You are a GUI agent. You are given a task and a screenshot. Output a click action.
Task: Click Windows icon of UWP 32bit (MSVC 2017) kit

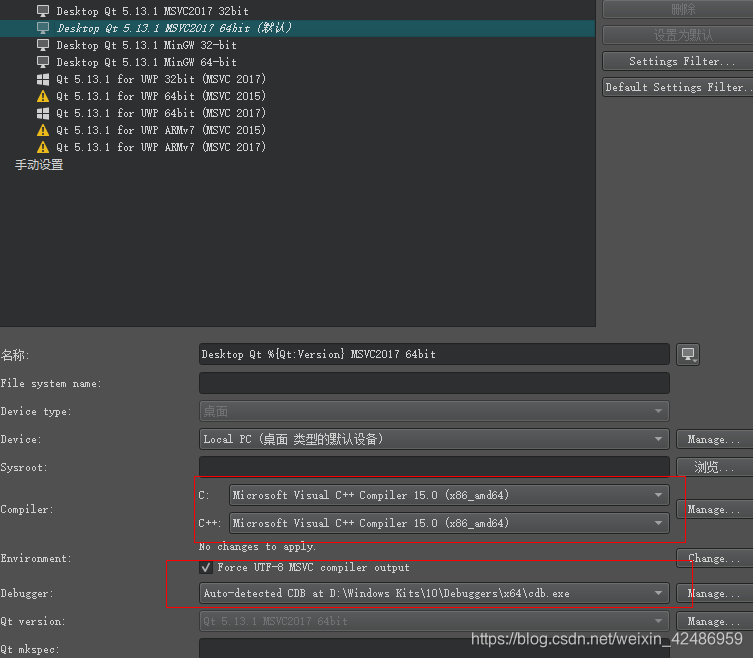[x=43, y=79]
